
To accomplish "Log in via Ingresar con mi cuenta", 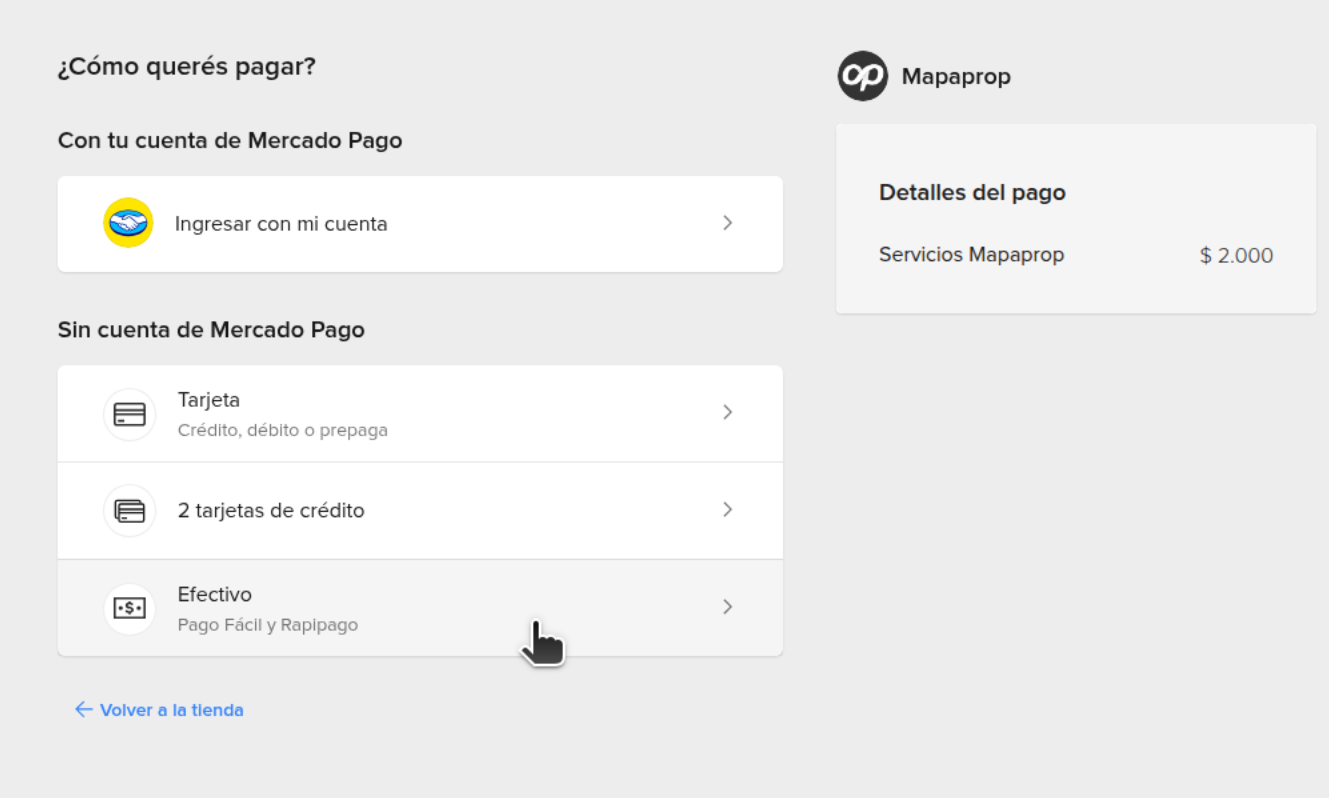I will pyautogui.click(x=420, y=224).
